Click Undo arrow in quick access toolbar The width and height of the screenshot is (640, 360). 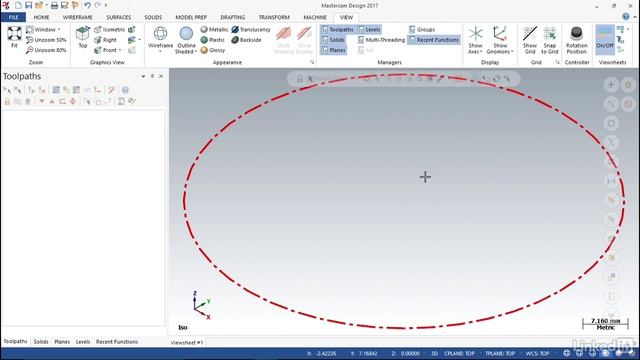tap(87, 5)
